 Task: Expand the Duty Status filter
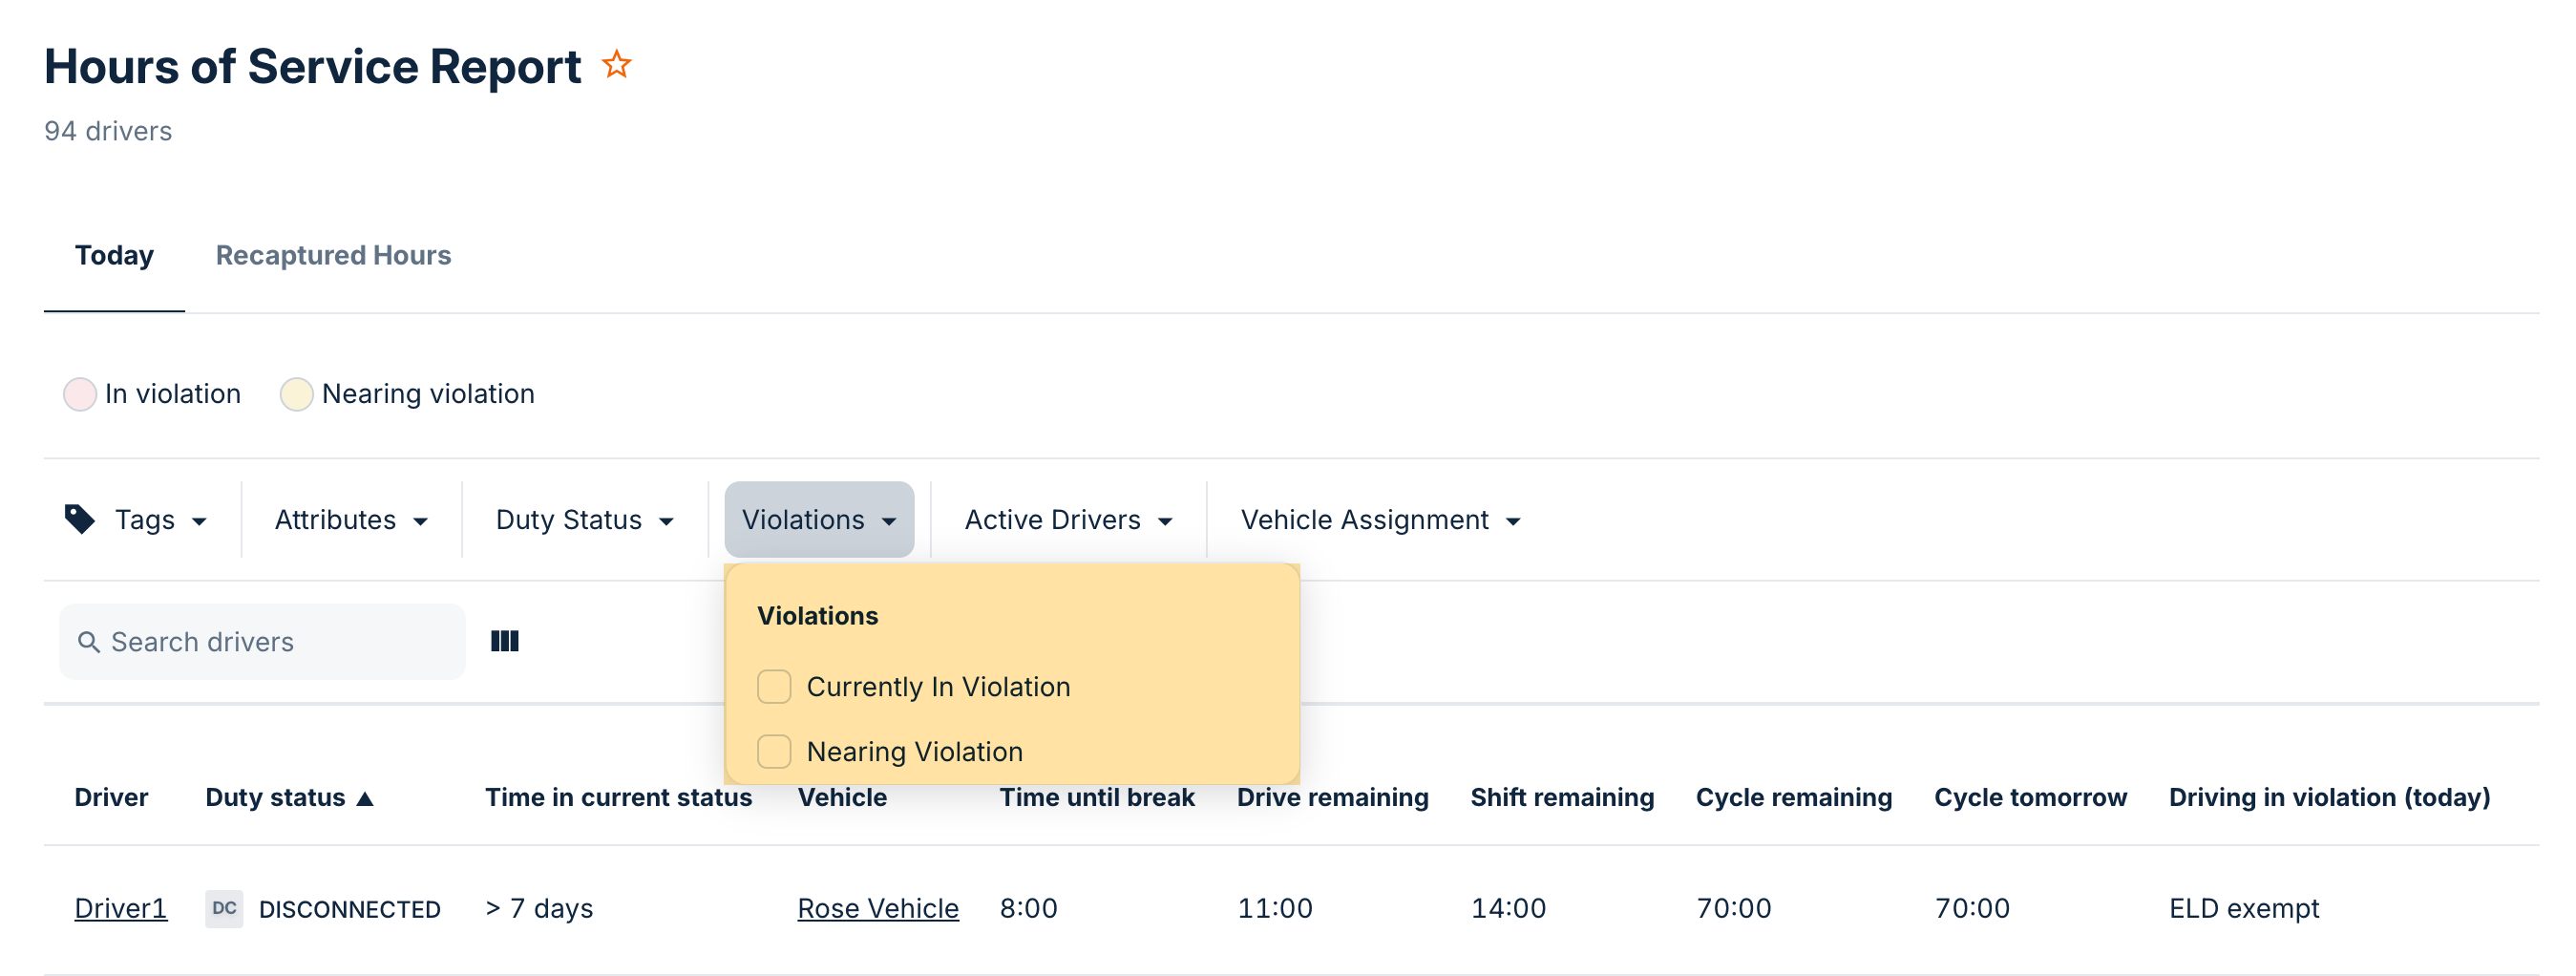tap(584, 520)
